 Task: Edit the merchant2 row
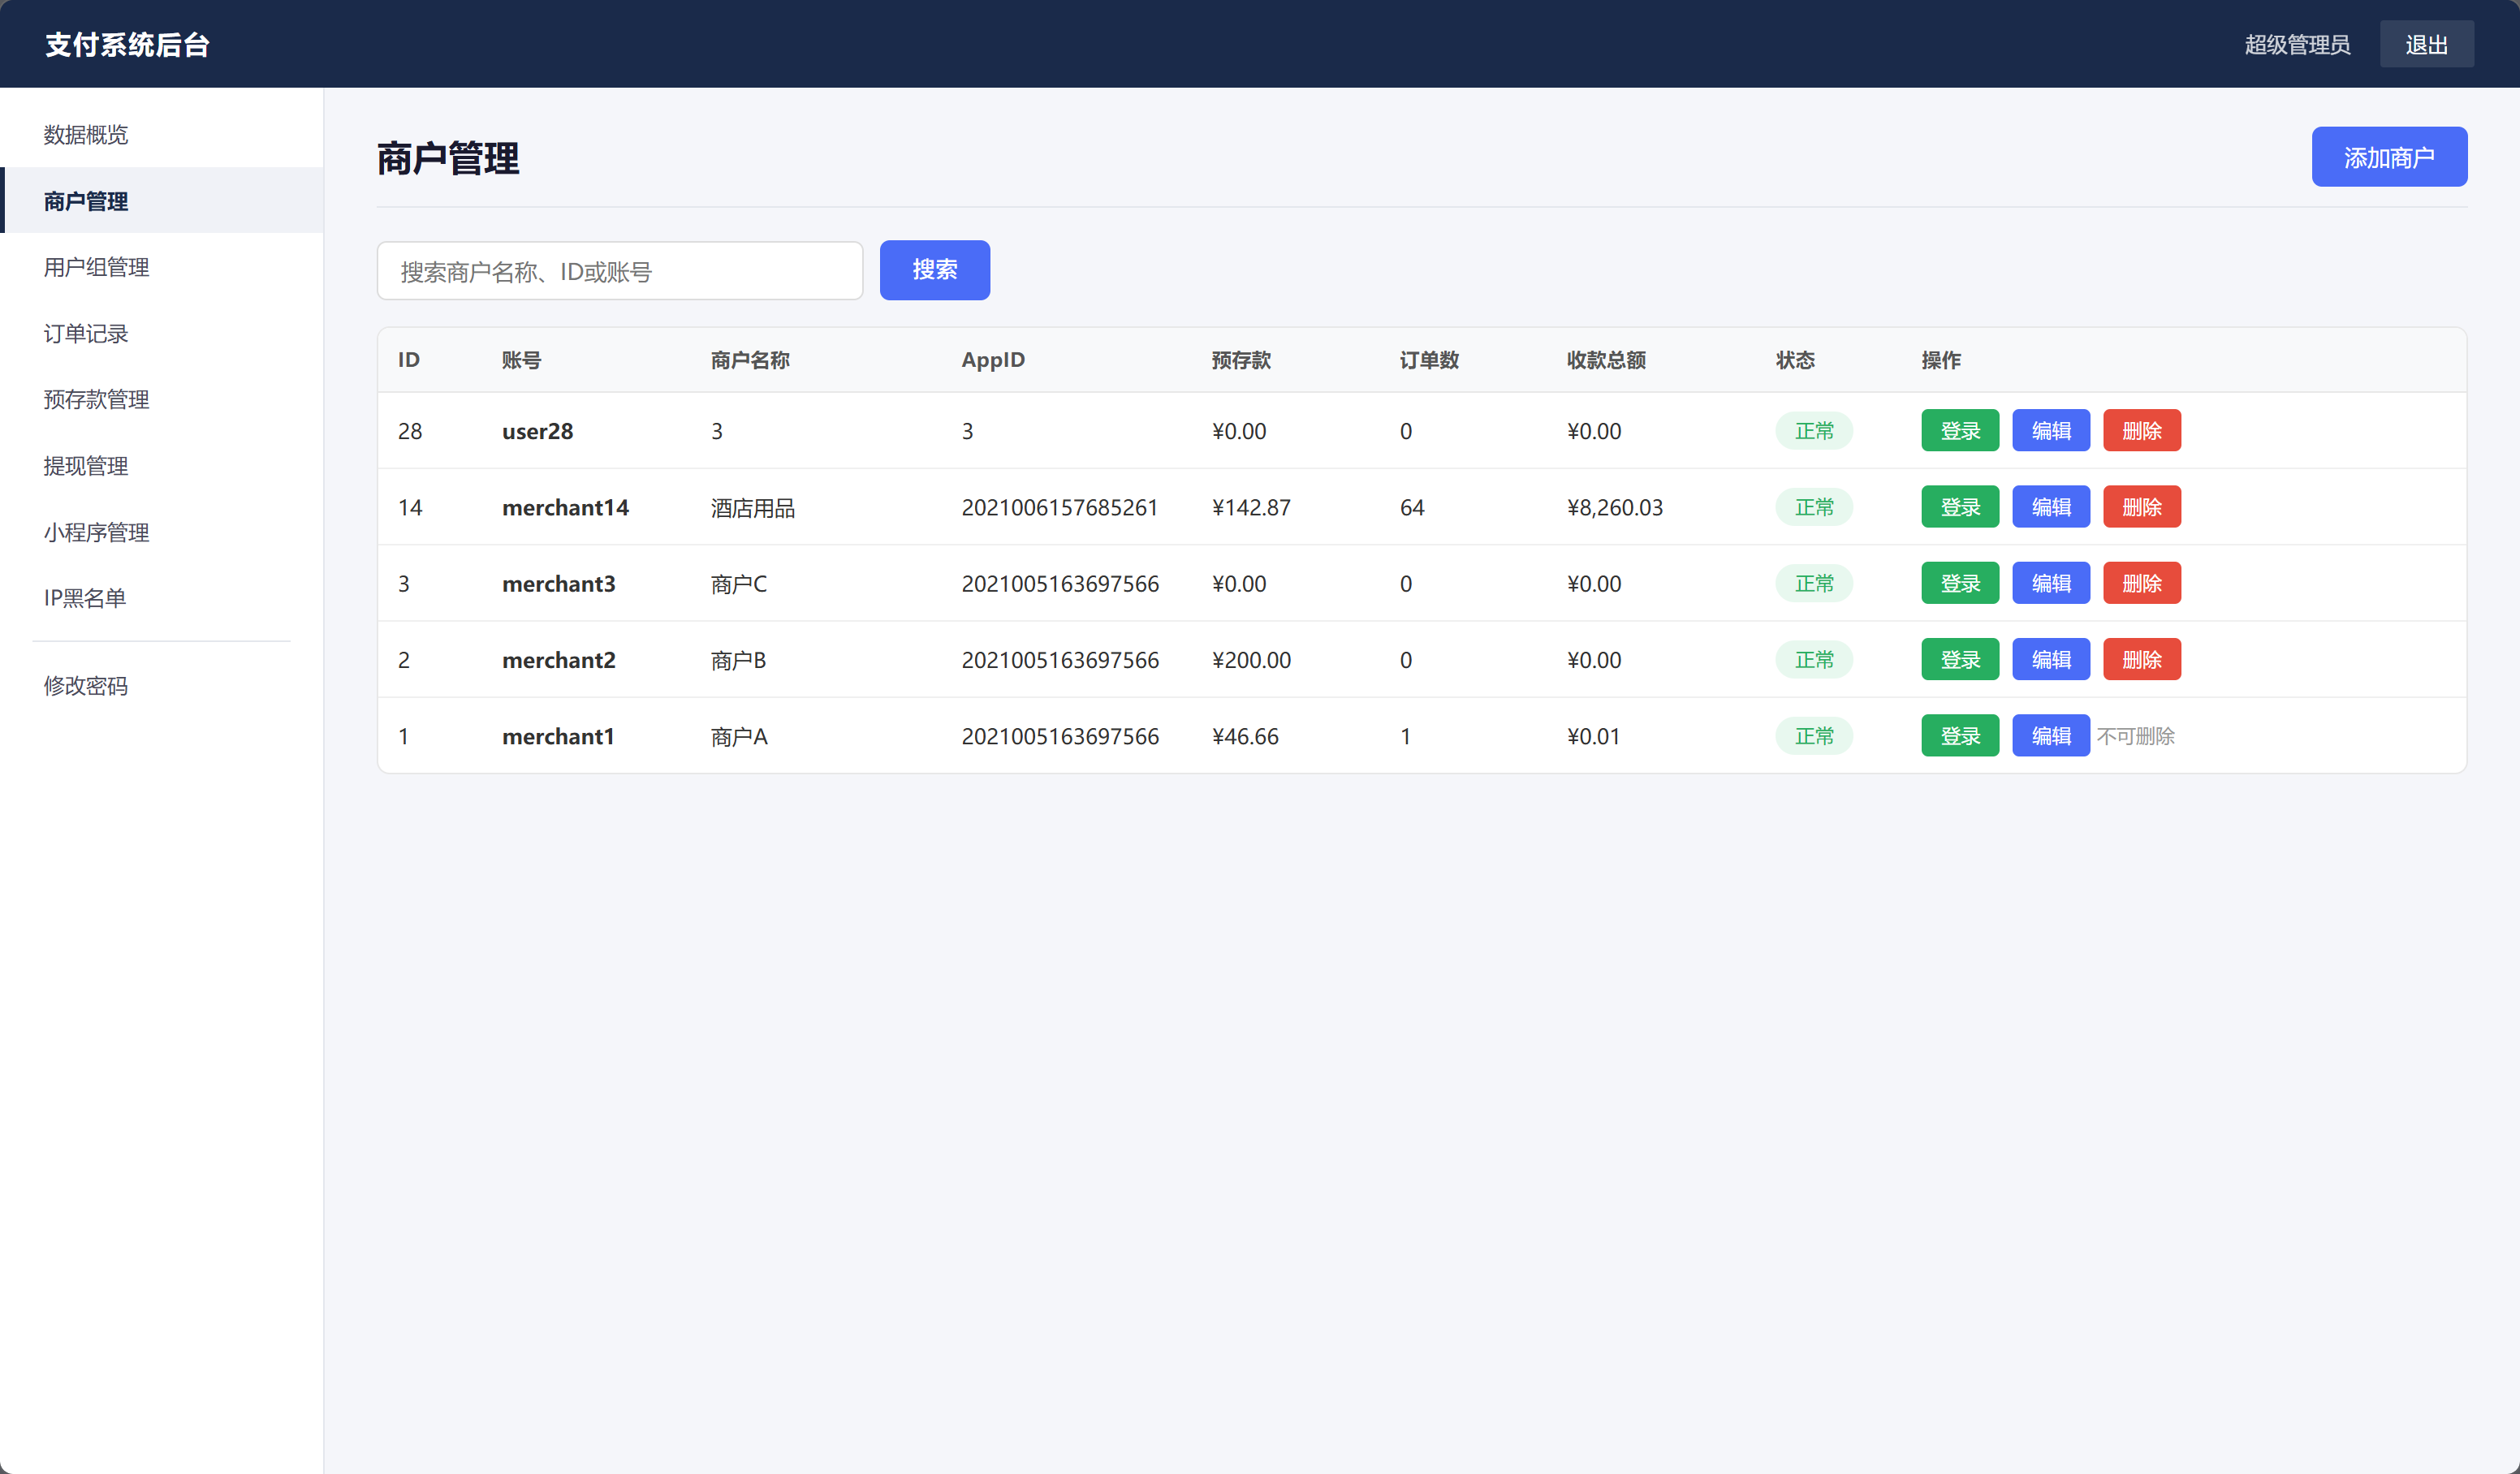tap(2051, 660)
